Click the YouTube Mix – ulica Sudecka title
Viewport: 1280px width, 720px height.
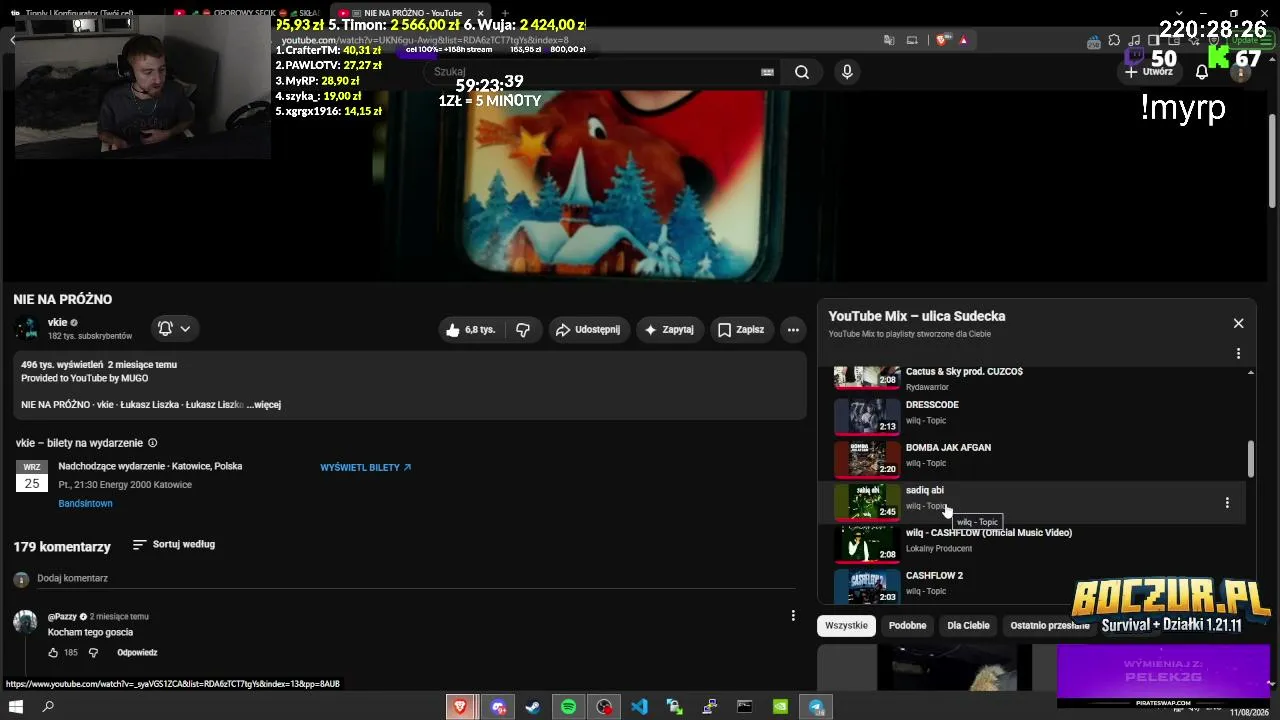[917, 316]
